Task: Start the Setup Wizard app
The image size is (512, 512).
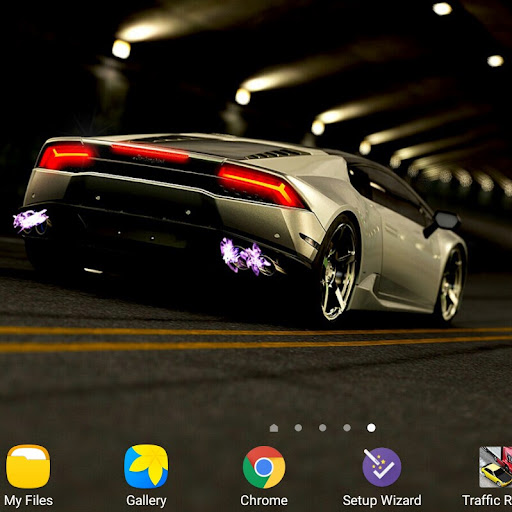Action: click(x=382, y=467)
